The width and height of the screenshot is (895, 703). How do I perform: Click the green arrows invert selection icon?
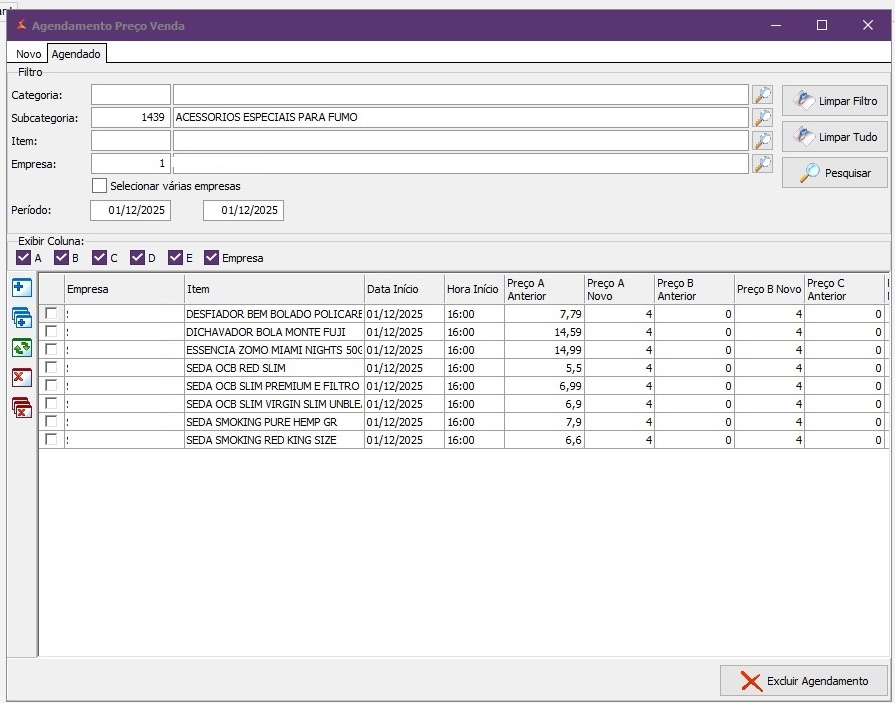point(22,348)
